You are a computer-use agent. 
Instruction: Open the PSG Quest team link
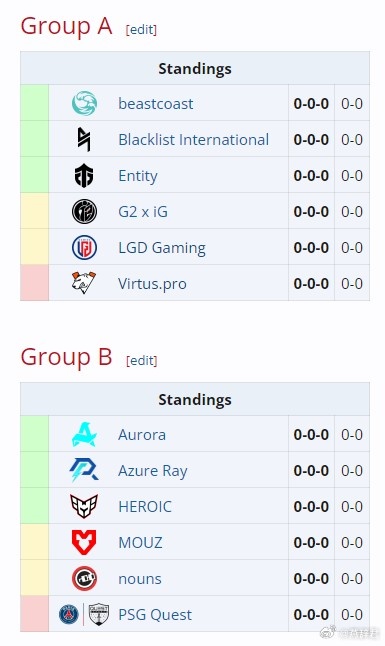click(155, 615)
